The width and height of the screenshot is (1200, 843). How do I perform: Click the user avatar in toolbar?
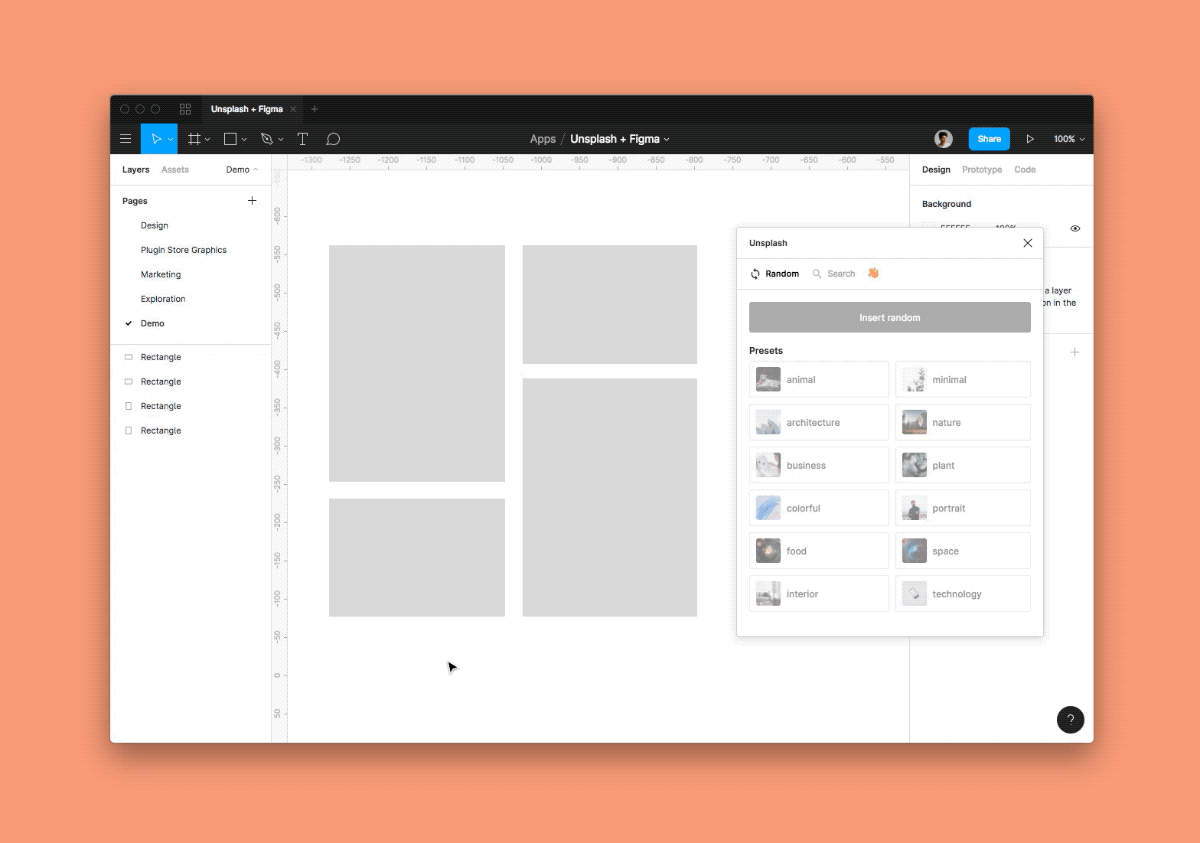[x=943, y=139]
